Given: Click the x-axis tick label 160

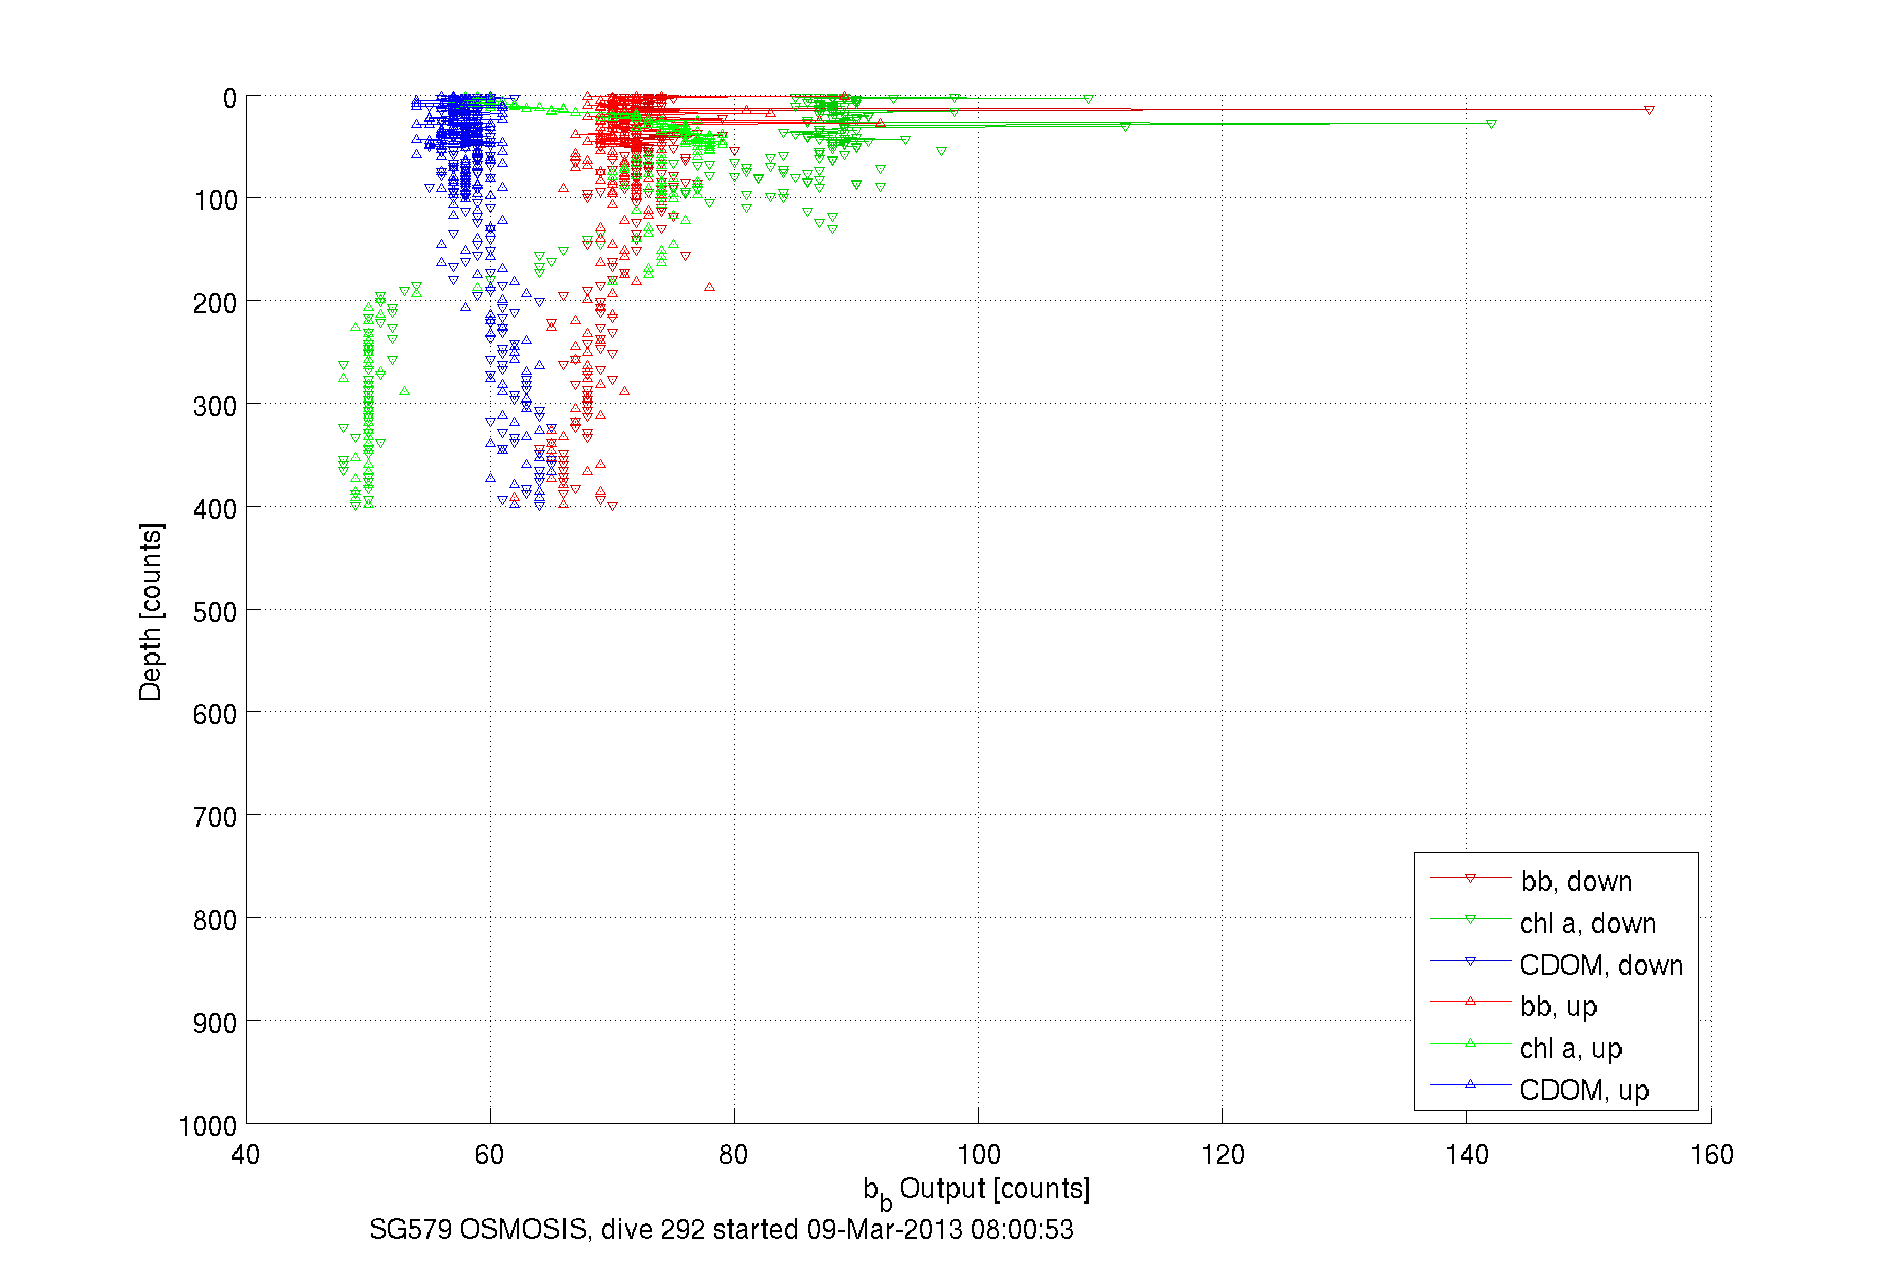Looking at the screenshot, I should tap(1711, 1155).
